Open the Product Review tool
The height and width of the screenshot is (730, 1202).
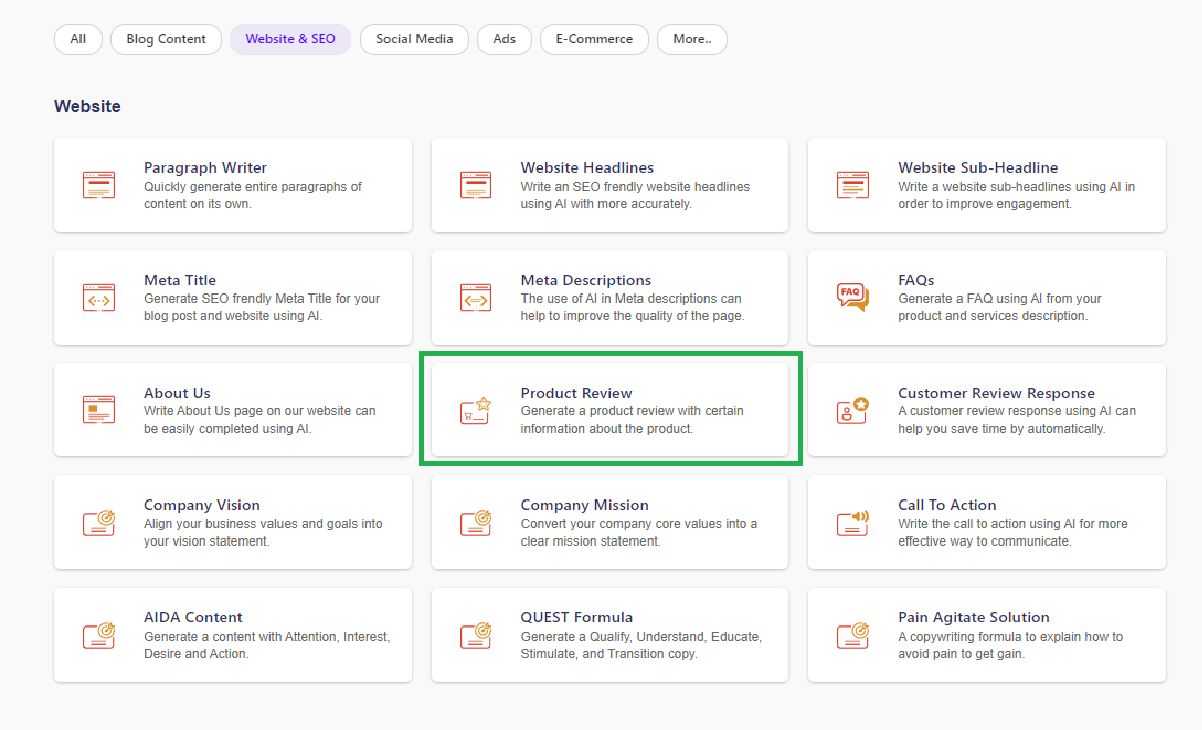point(609,410)
